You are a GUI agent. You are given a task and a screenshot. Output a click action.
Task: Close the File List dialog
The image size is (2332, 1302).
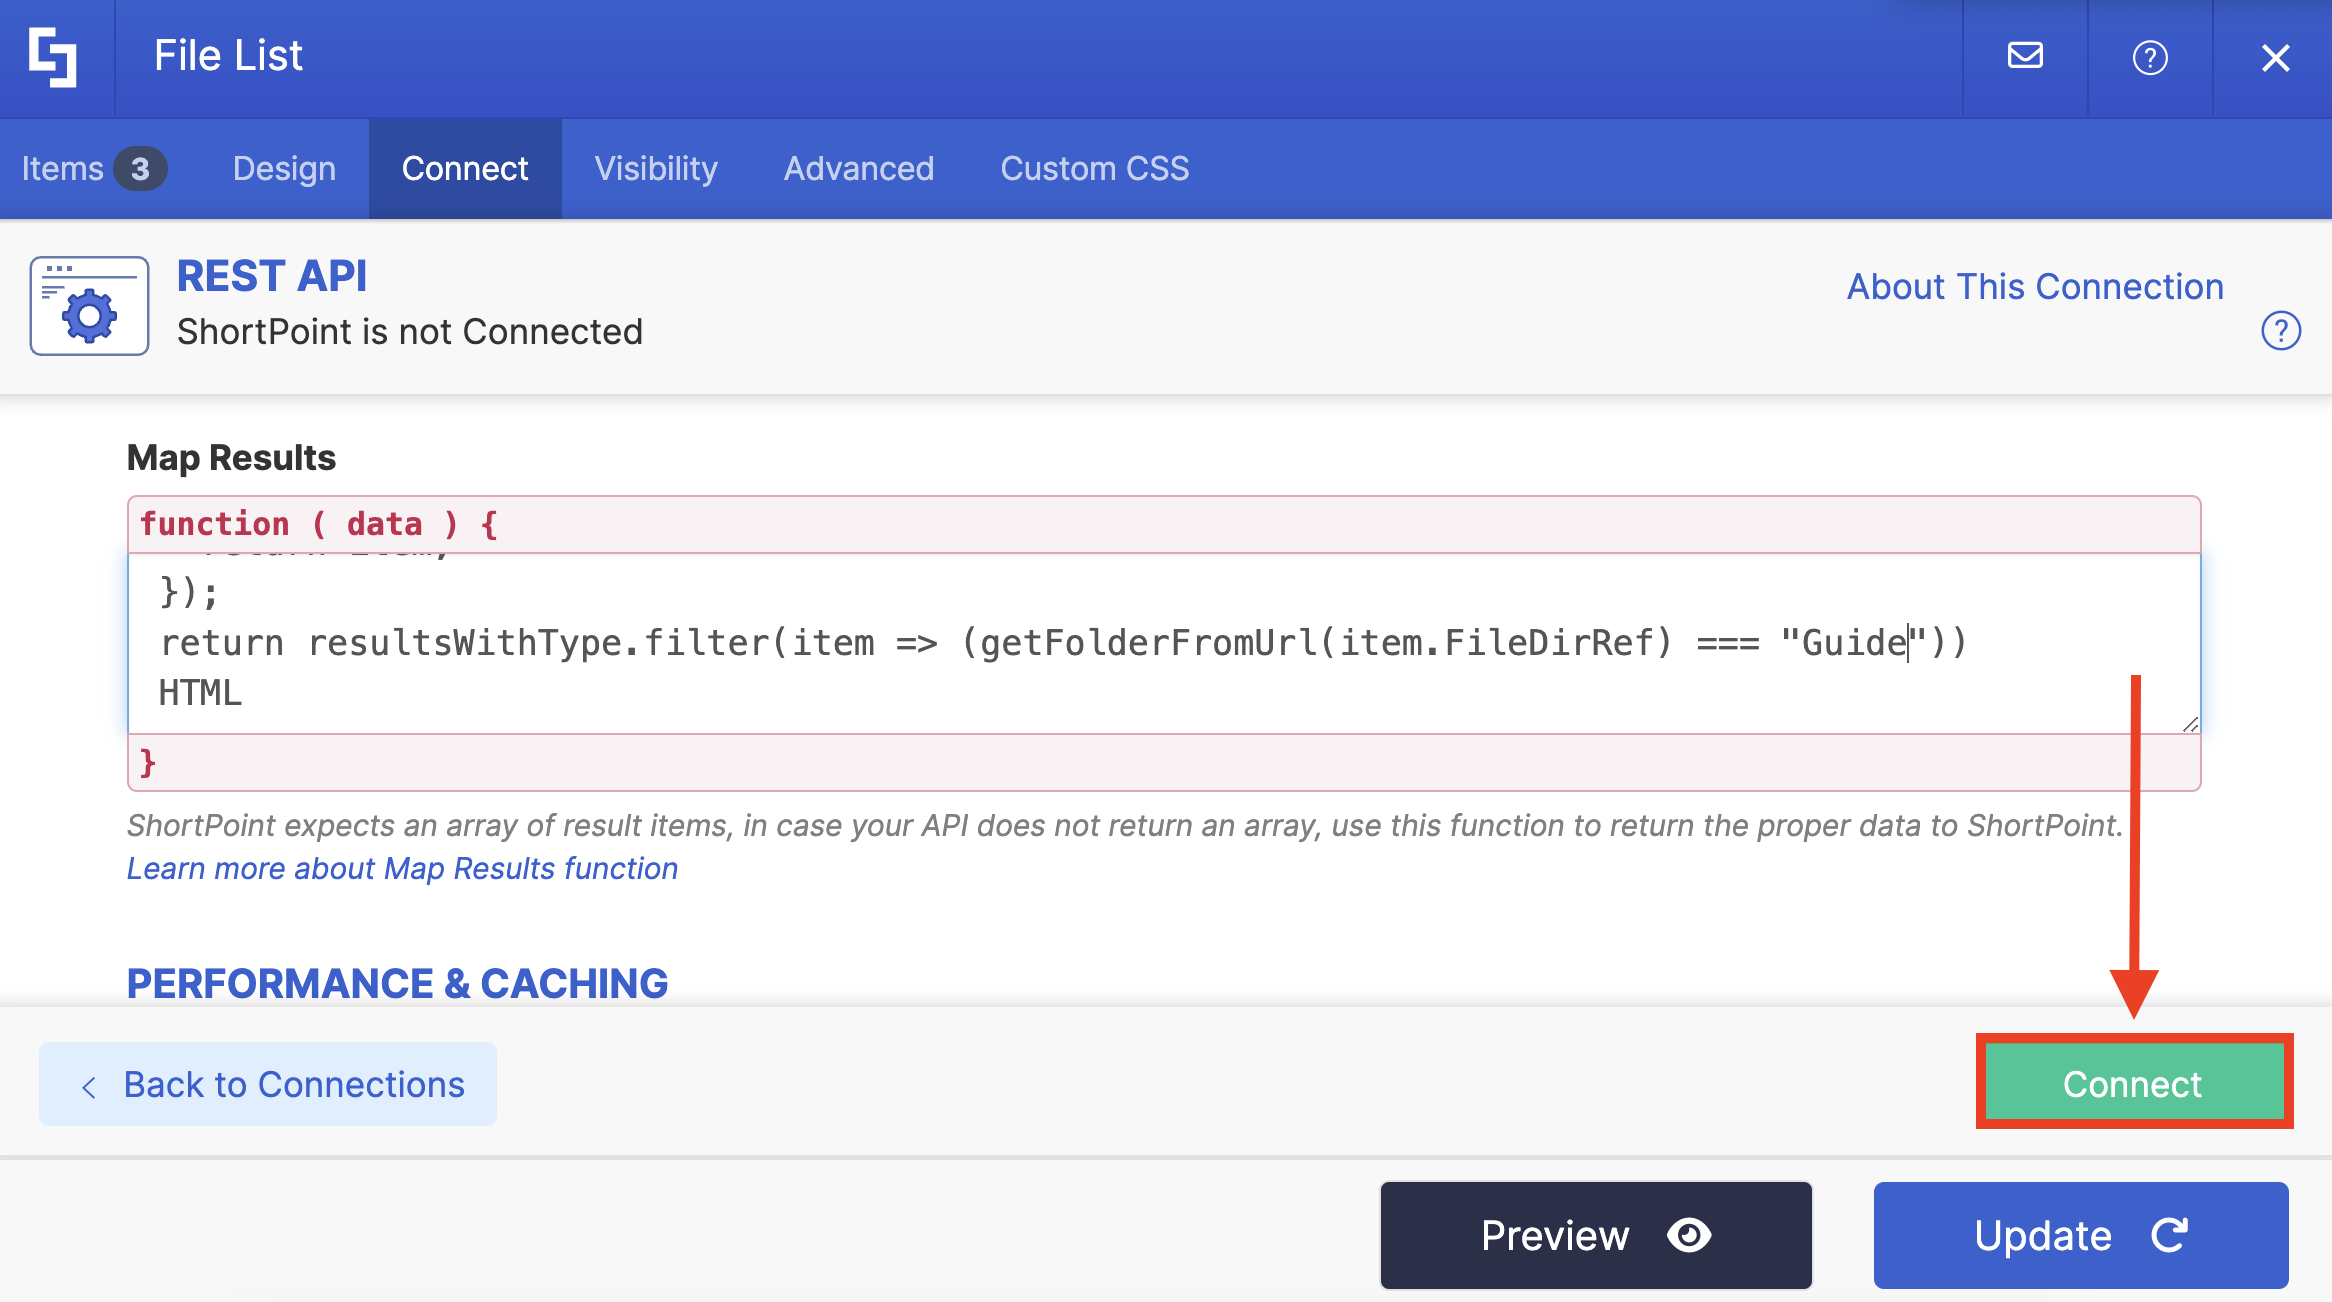(2275, 58)
